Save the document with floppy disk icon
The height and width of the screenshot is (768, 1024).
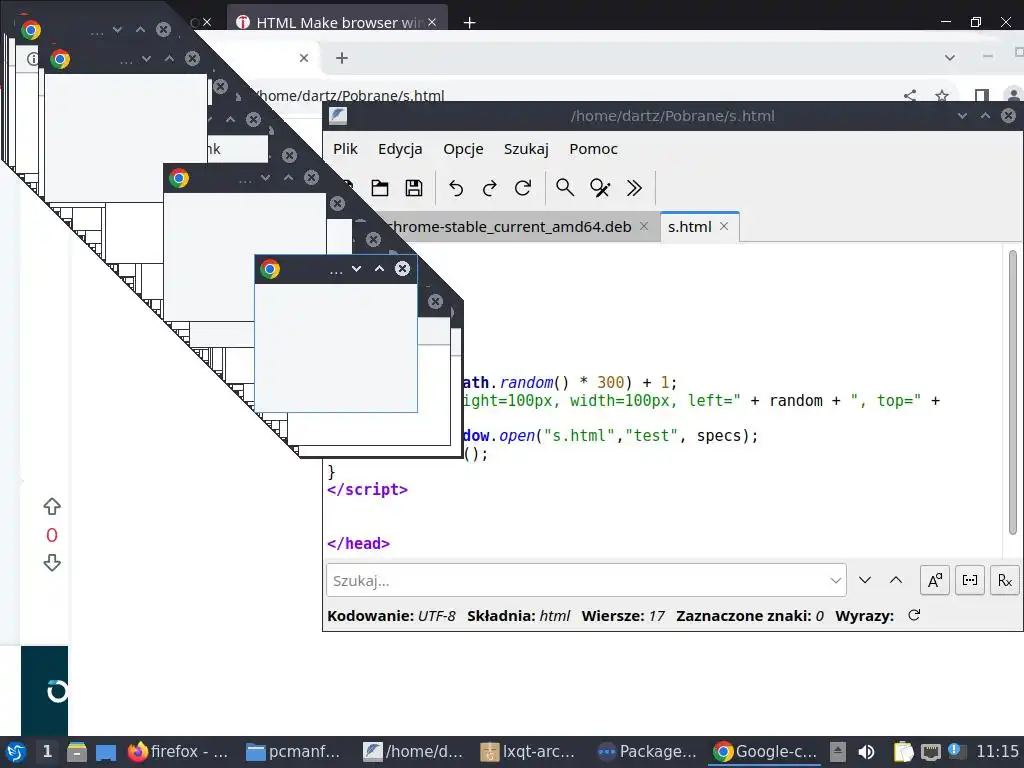(414, 188)
